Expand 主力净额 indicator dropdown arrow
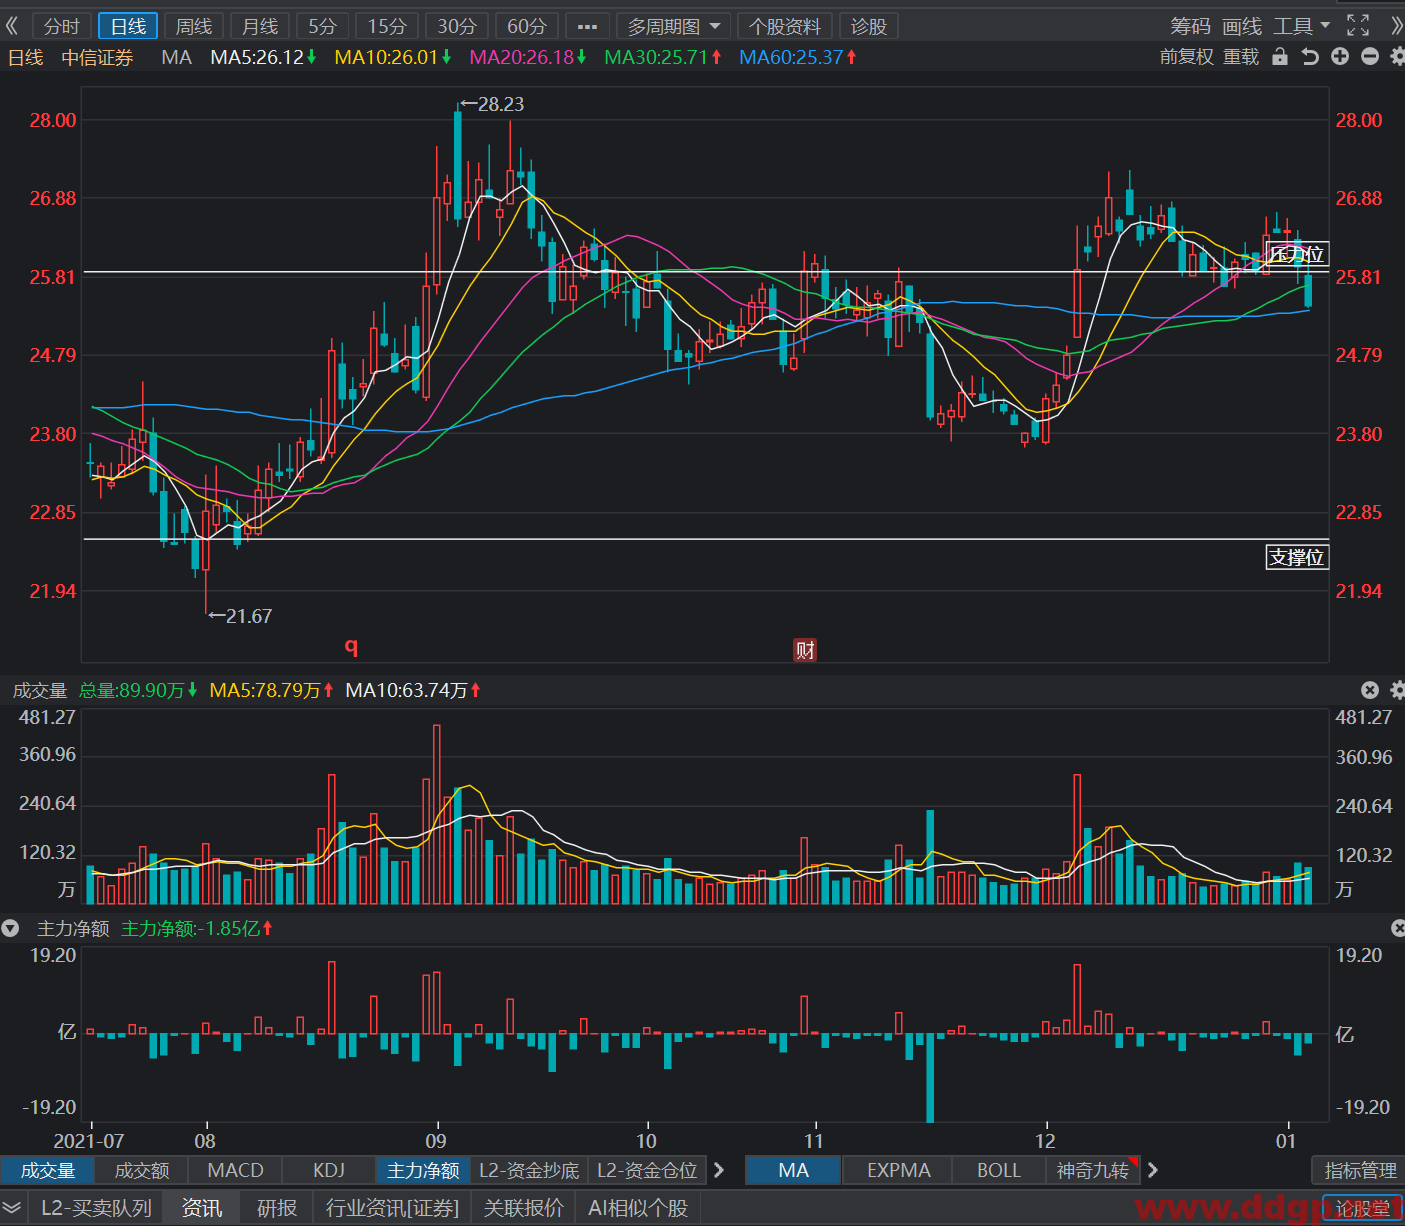Screen dimensions: 1405x1226 pyautogui.click(x=10, y=928)
